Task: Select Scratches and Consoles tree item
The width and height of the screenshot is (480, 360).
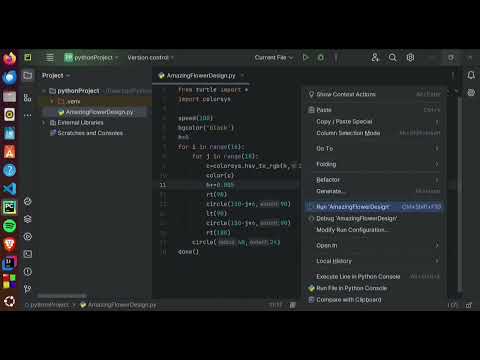Action: coord(86,133)
